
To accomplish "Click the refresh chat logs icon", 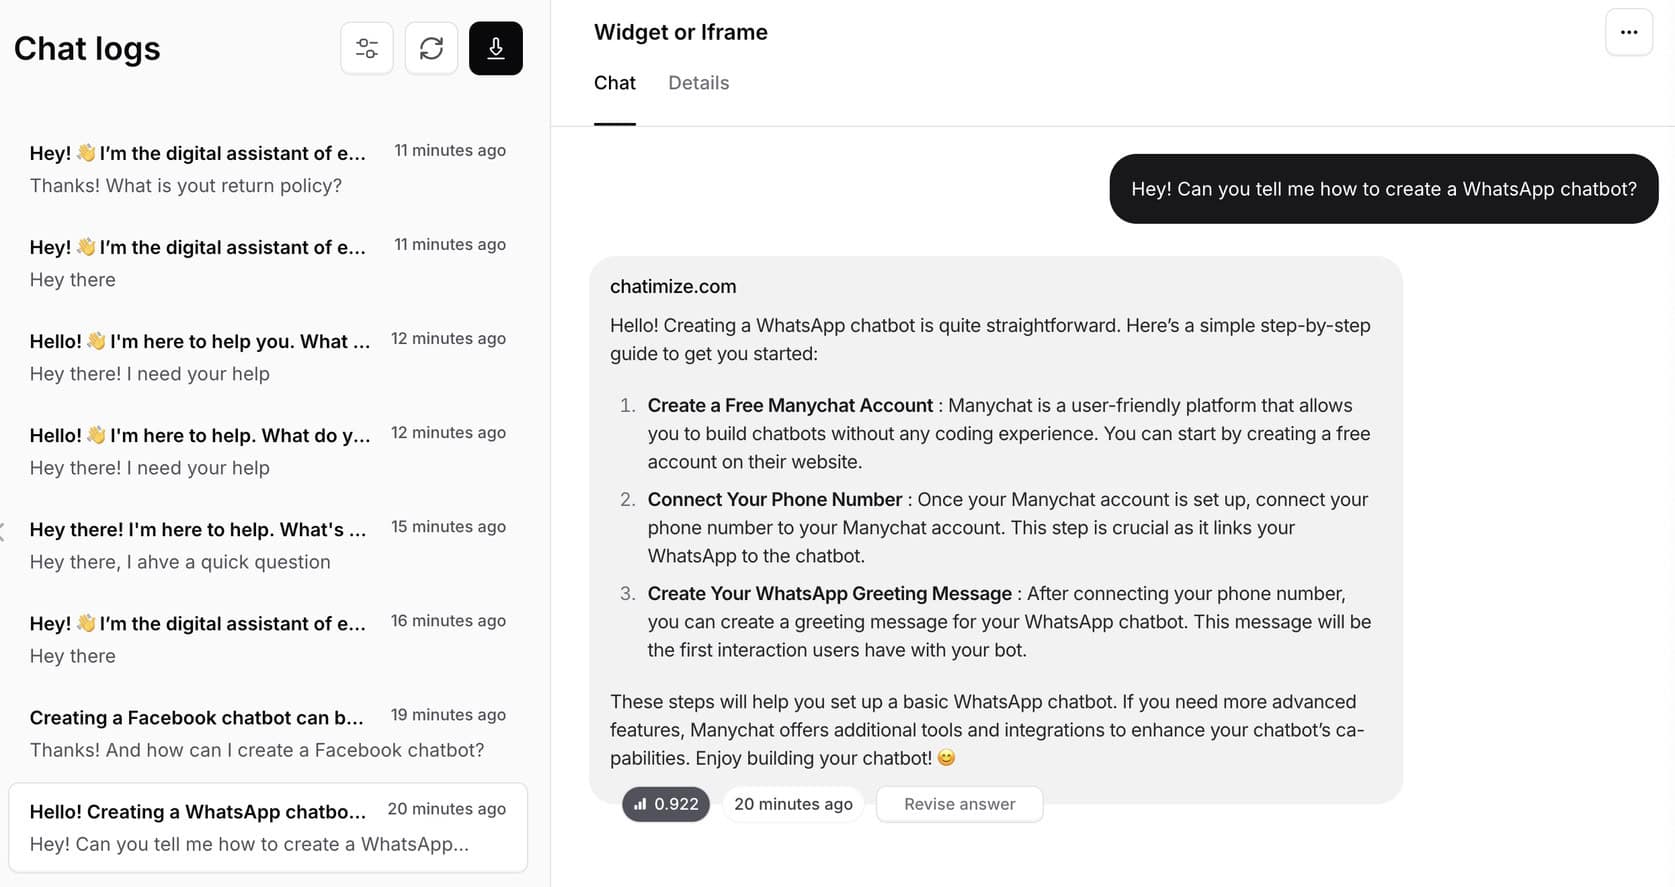I will pos(431,48).
